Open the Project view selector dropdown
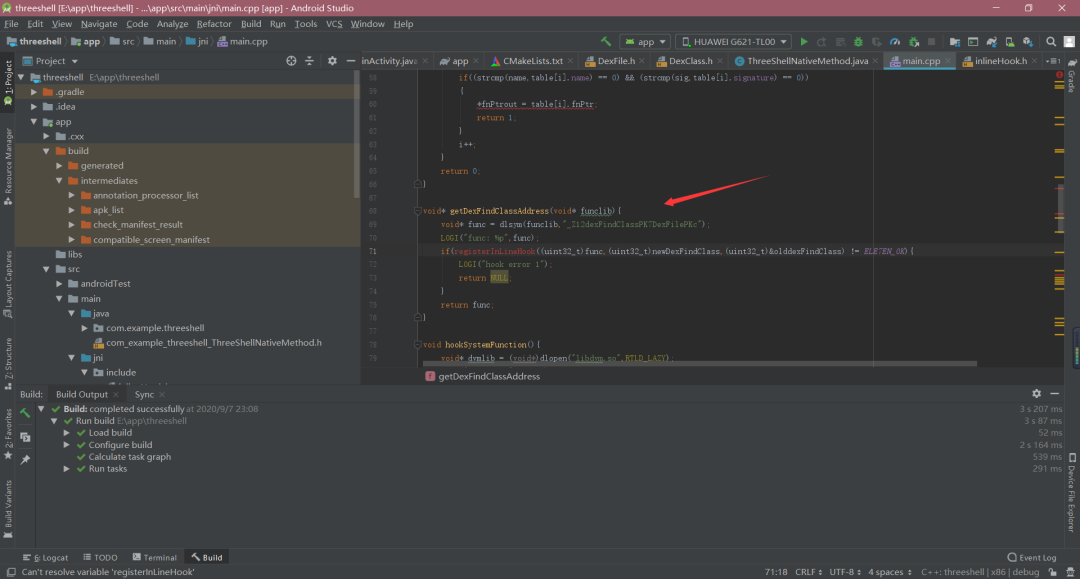Image resolution: width=1080 pixels, height=579 pixels. pyautogui.click(x=51, y=61)
